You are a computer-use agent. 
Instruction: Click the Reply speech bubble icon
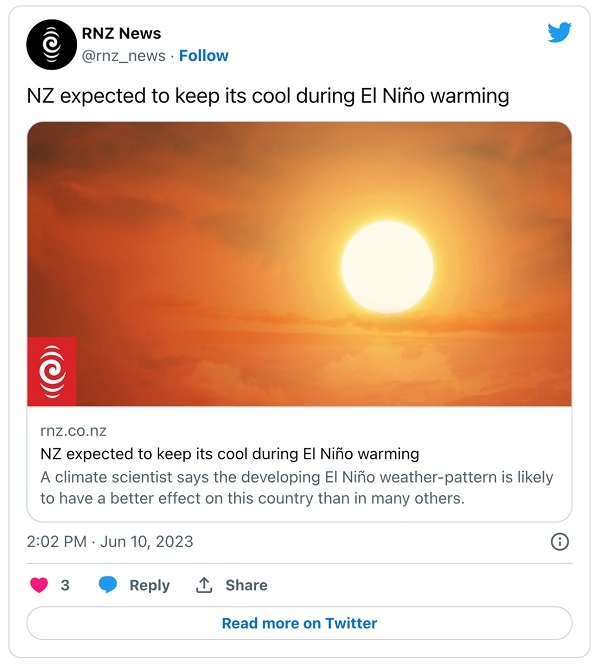click(108, 585)
